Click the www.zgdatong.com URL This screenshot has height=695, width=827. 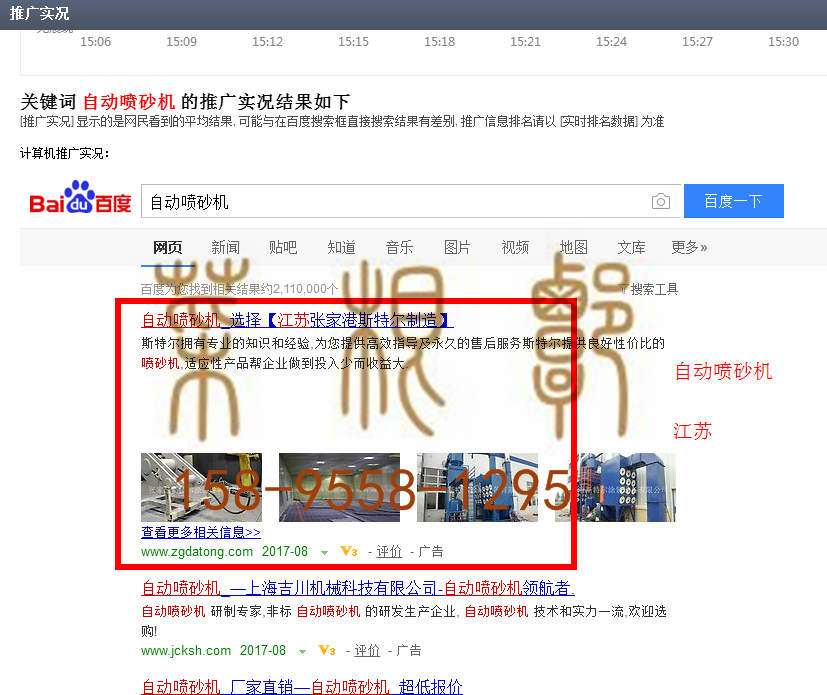coord(197,552)
